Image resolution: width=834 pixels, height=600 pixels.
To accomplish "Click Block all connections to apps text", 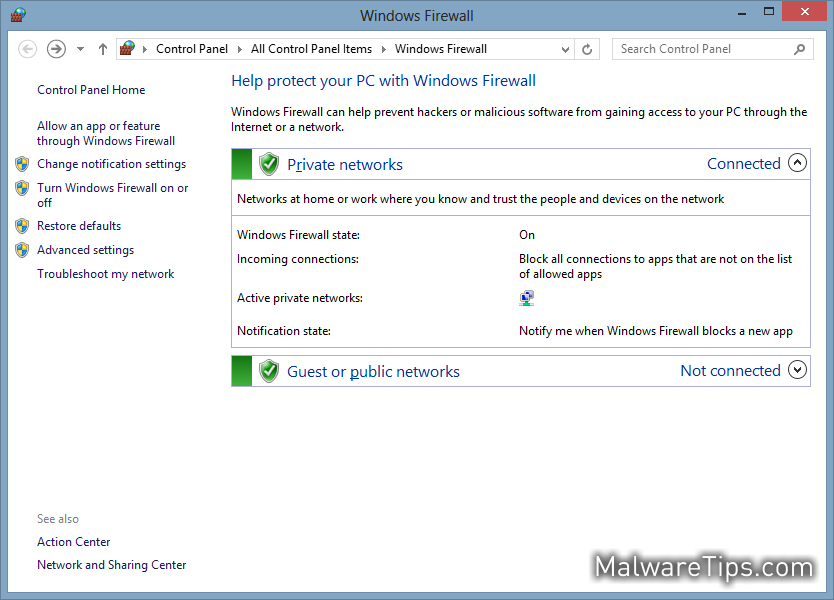I will pyautogui.click(x=655, y=266).
